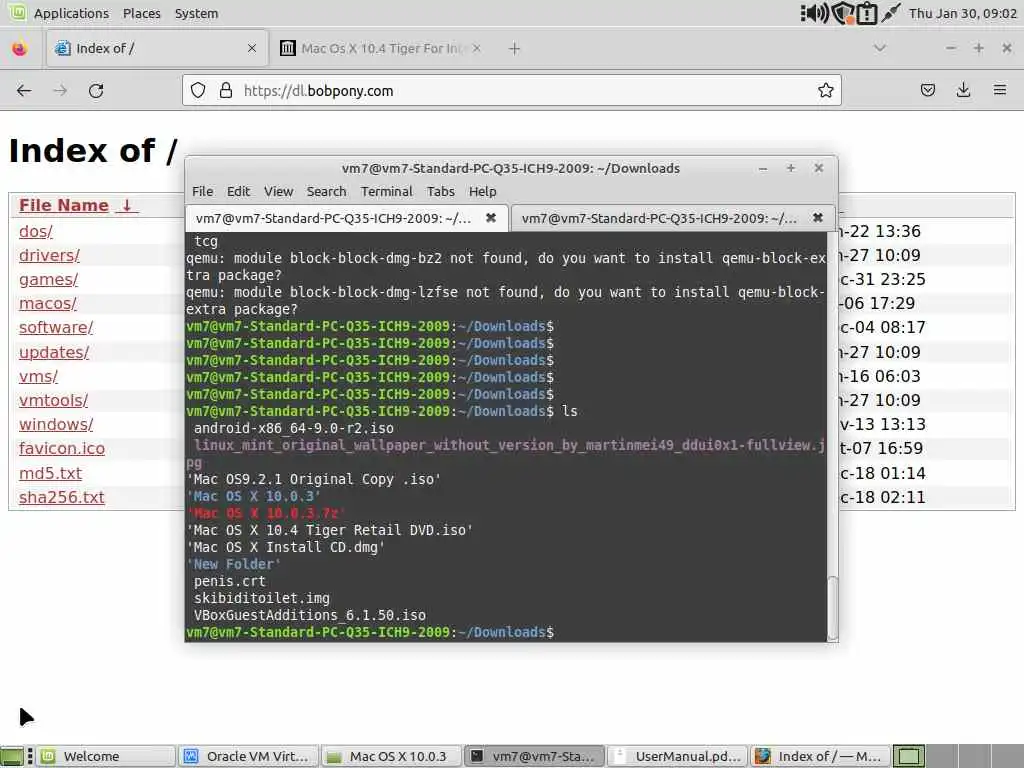Open the Firefox downloads panel

[963, 90]
